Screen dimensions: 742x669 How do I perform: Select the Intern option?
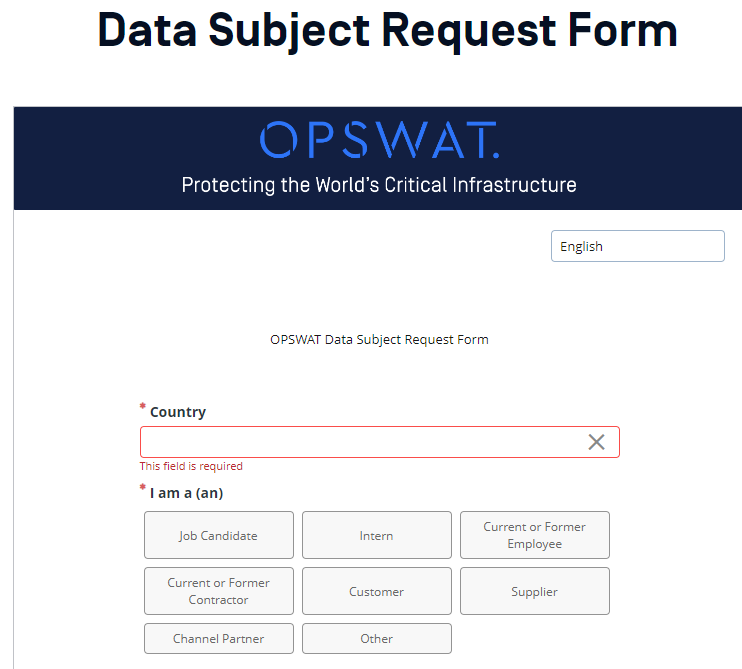pyautogui.click(x=377, y=535)
